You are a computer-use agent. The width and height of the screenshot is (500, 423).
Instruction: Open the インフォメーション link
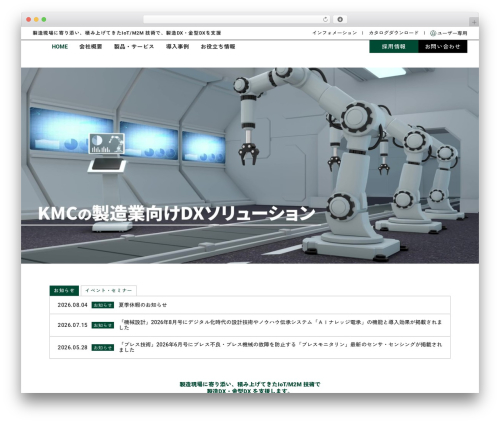(334, 33)
